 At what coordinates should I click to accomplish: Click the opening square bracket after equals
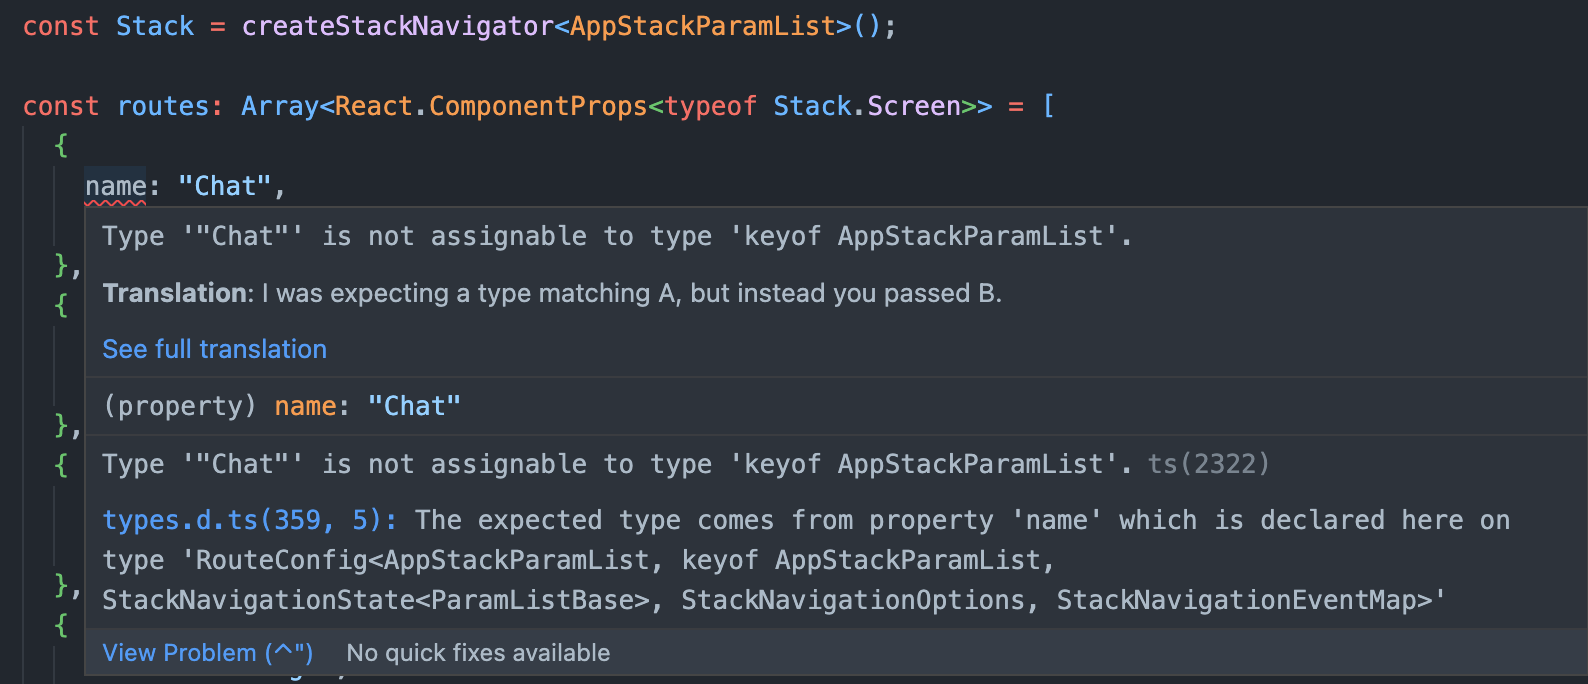1048,106
